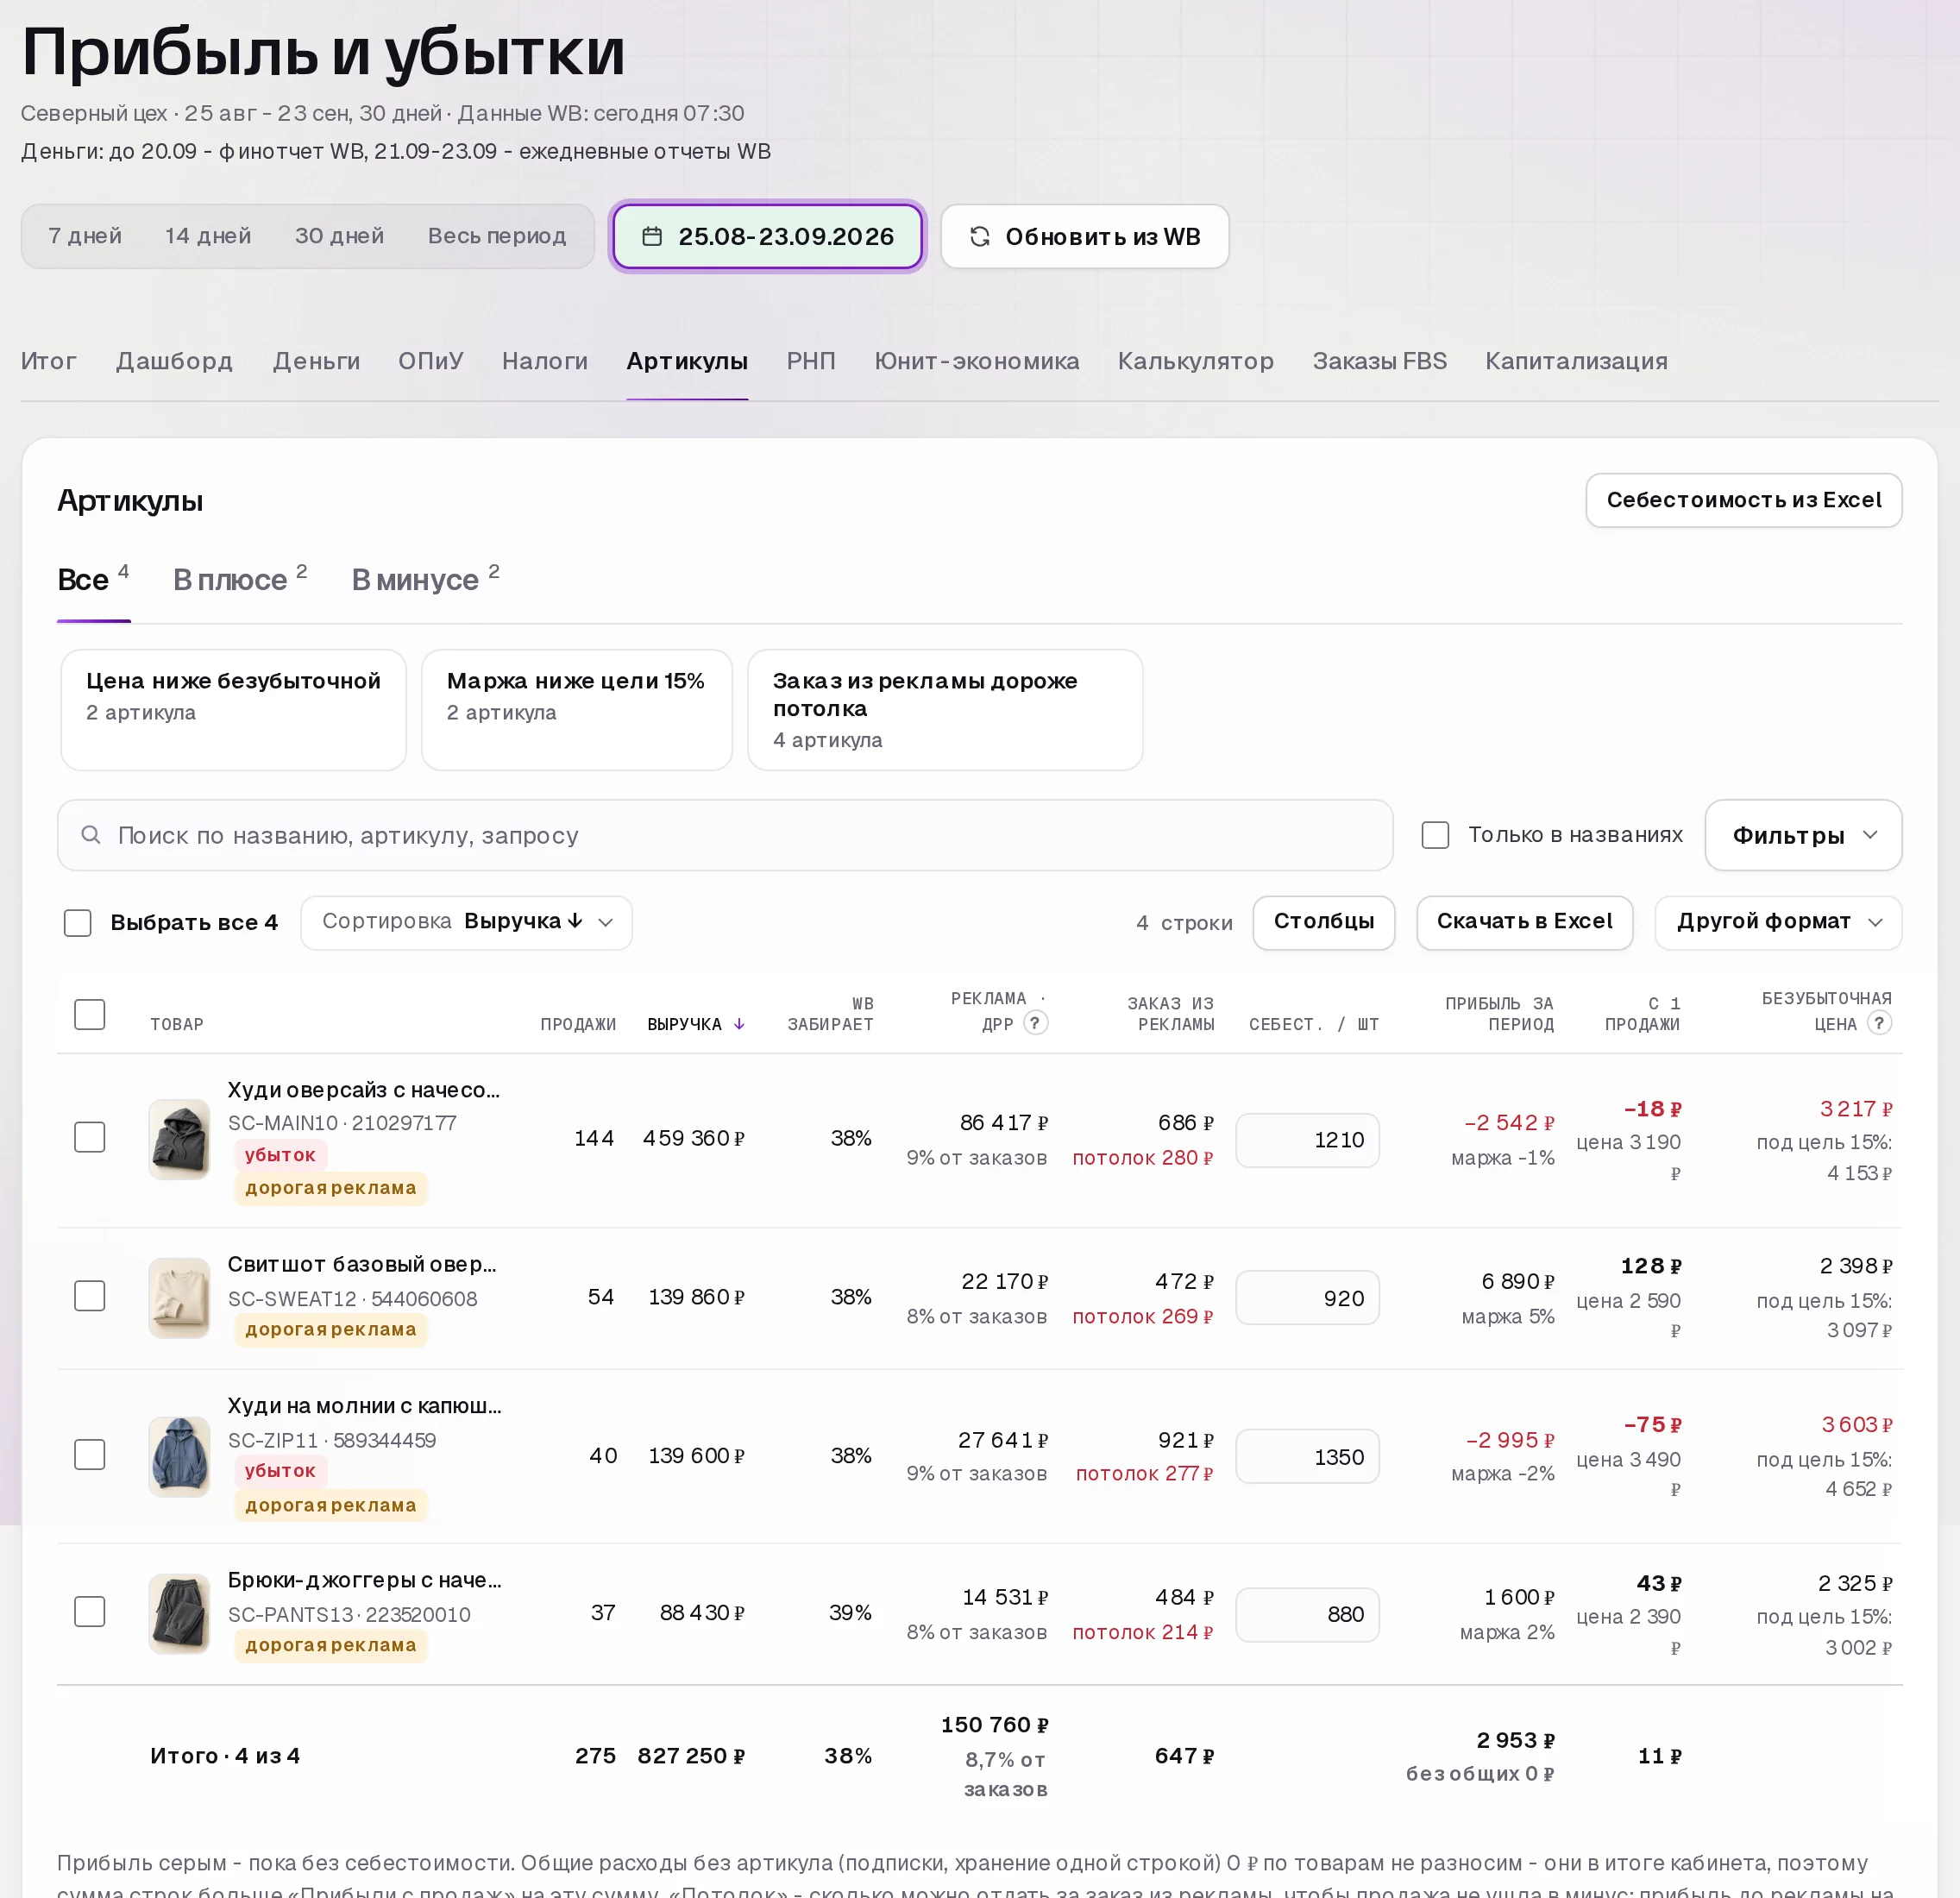Click the refresh icon beside Обновить из WB
Screen dimensions: 1960x1898
[980, 237]
